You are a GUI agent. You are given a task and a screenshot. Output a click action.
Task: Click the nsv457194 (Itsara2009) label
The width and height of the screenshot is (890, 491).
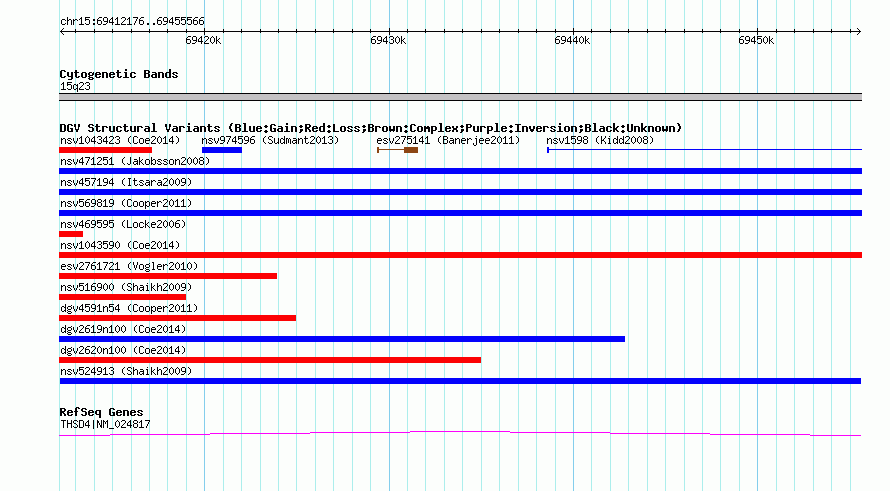pyautogui.click(x=126, y=182)
